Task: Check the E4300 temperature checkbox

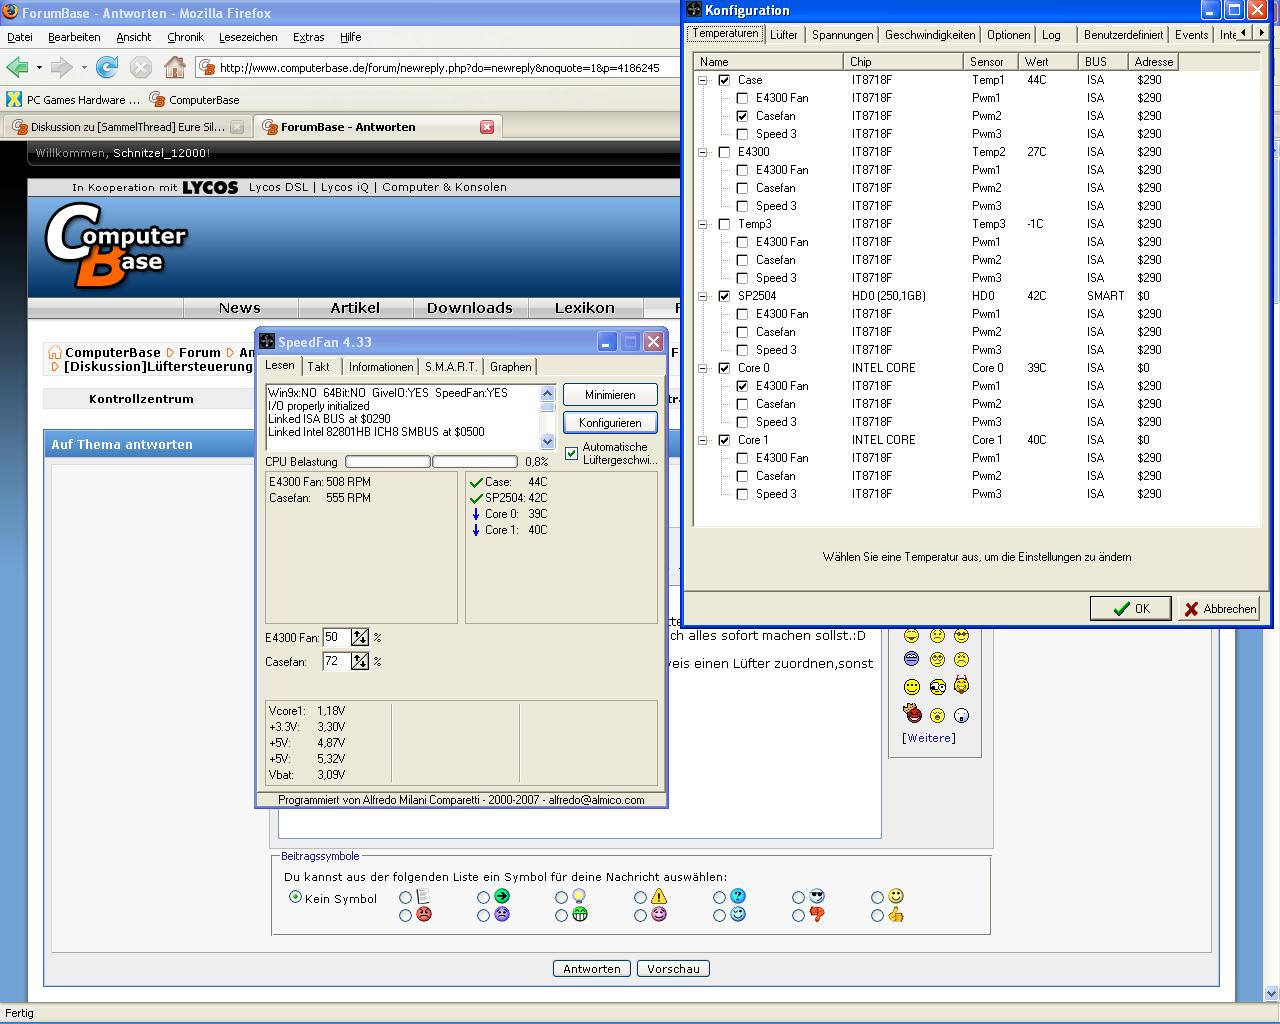Action: click(724, 152)
